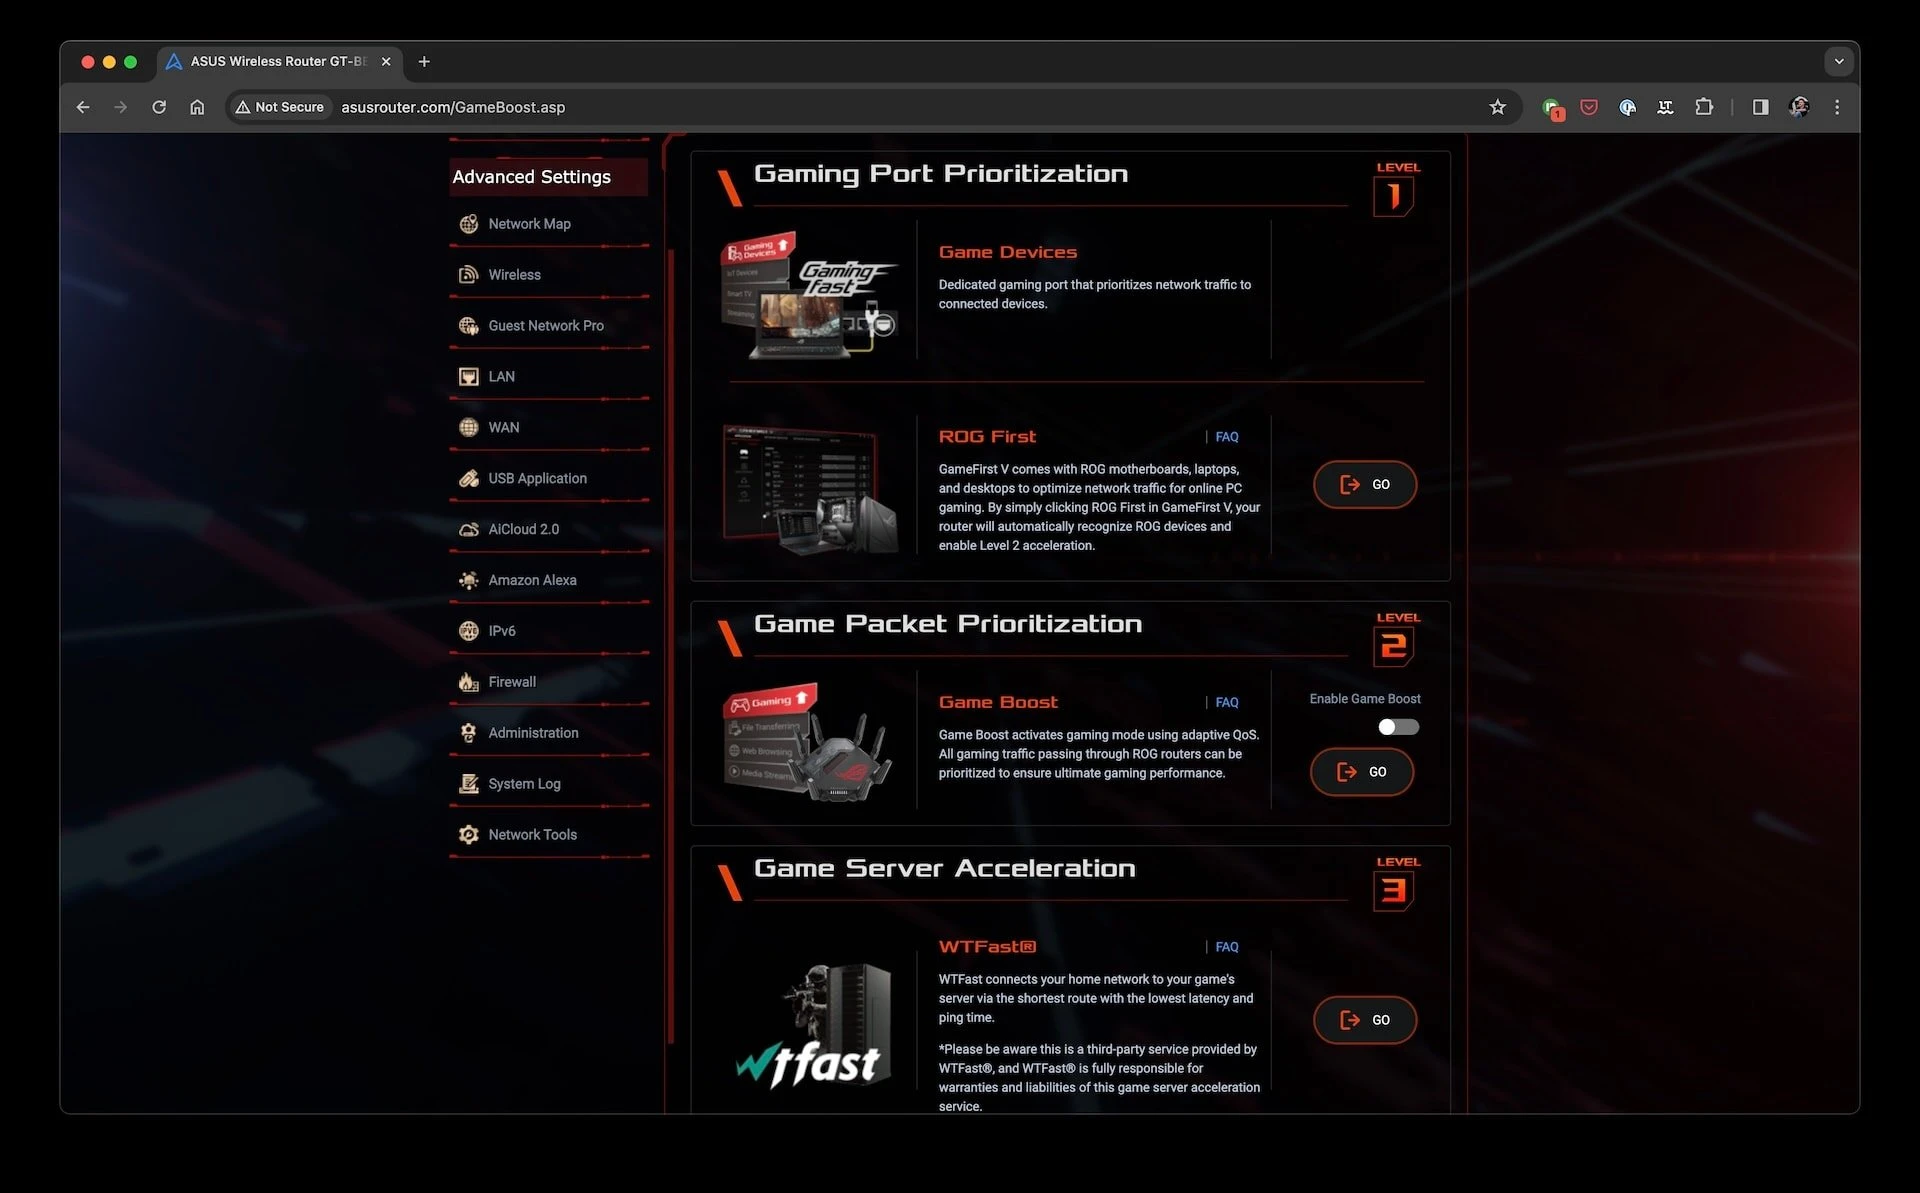This screenshot has height=1193, width=1920.
Task: Click the Game Packet Prioritization heading
Action: click(948, 624)
